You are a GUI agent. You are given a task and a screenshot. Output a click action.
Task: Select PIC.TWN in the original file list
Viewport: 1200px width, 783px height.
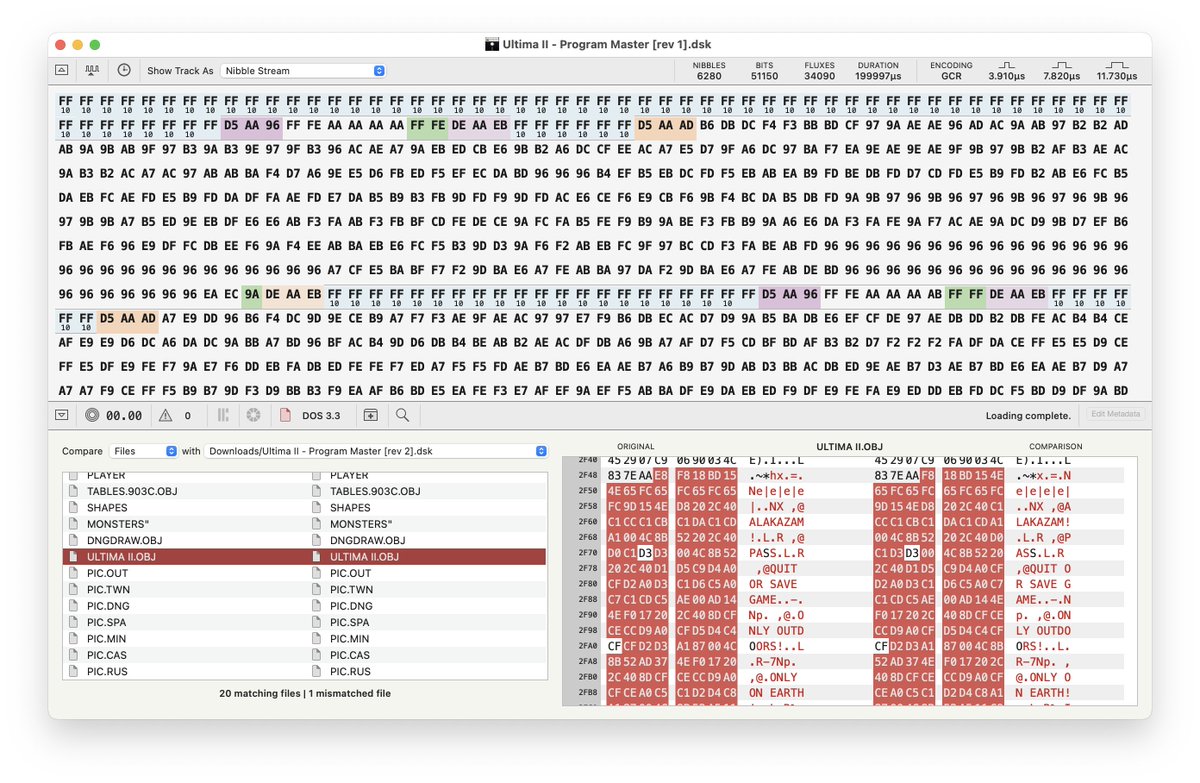[x=108, y=590]
